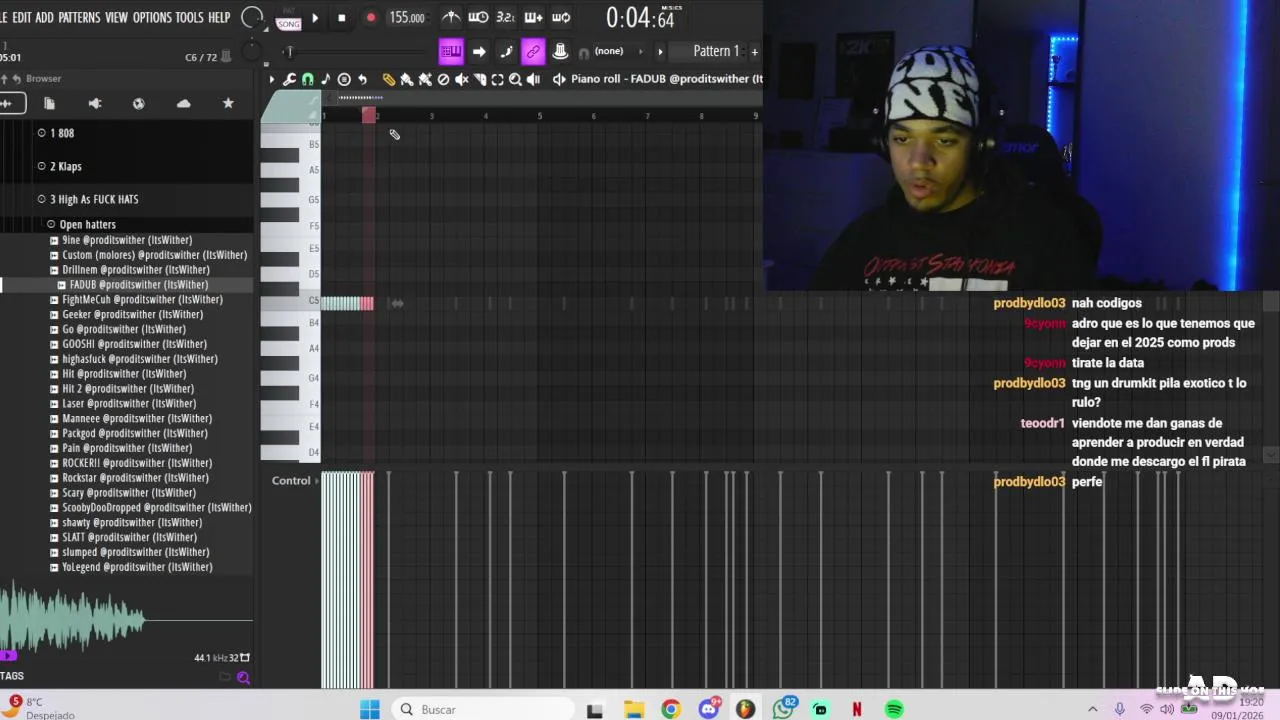Click the 155.000 tempo field
Viewport: 1280px width, 720px height.
click(x=407, y=18)
